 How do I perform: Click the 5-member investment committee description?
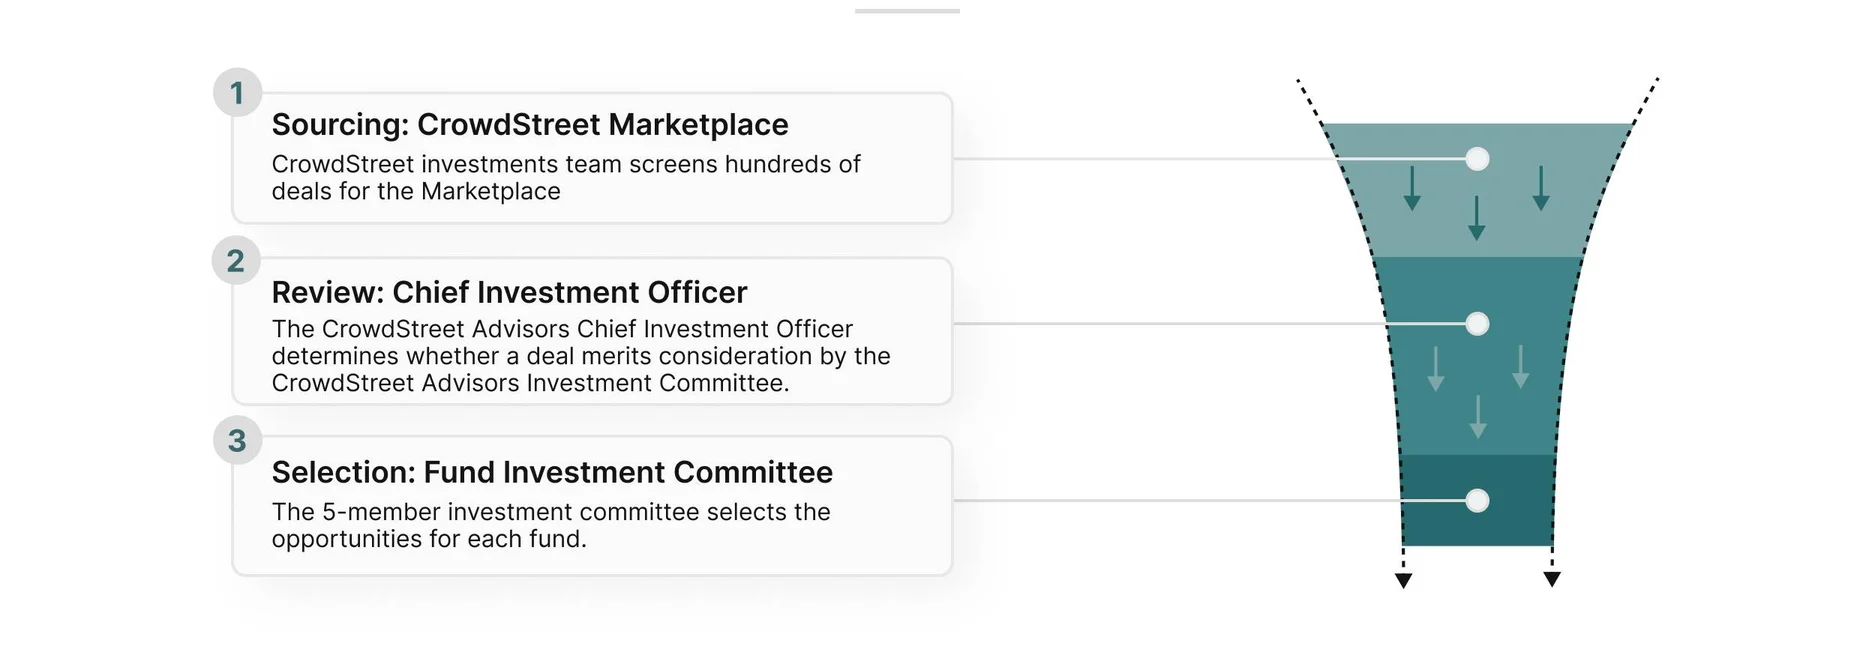(550, 526)
